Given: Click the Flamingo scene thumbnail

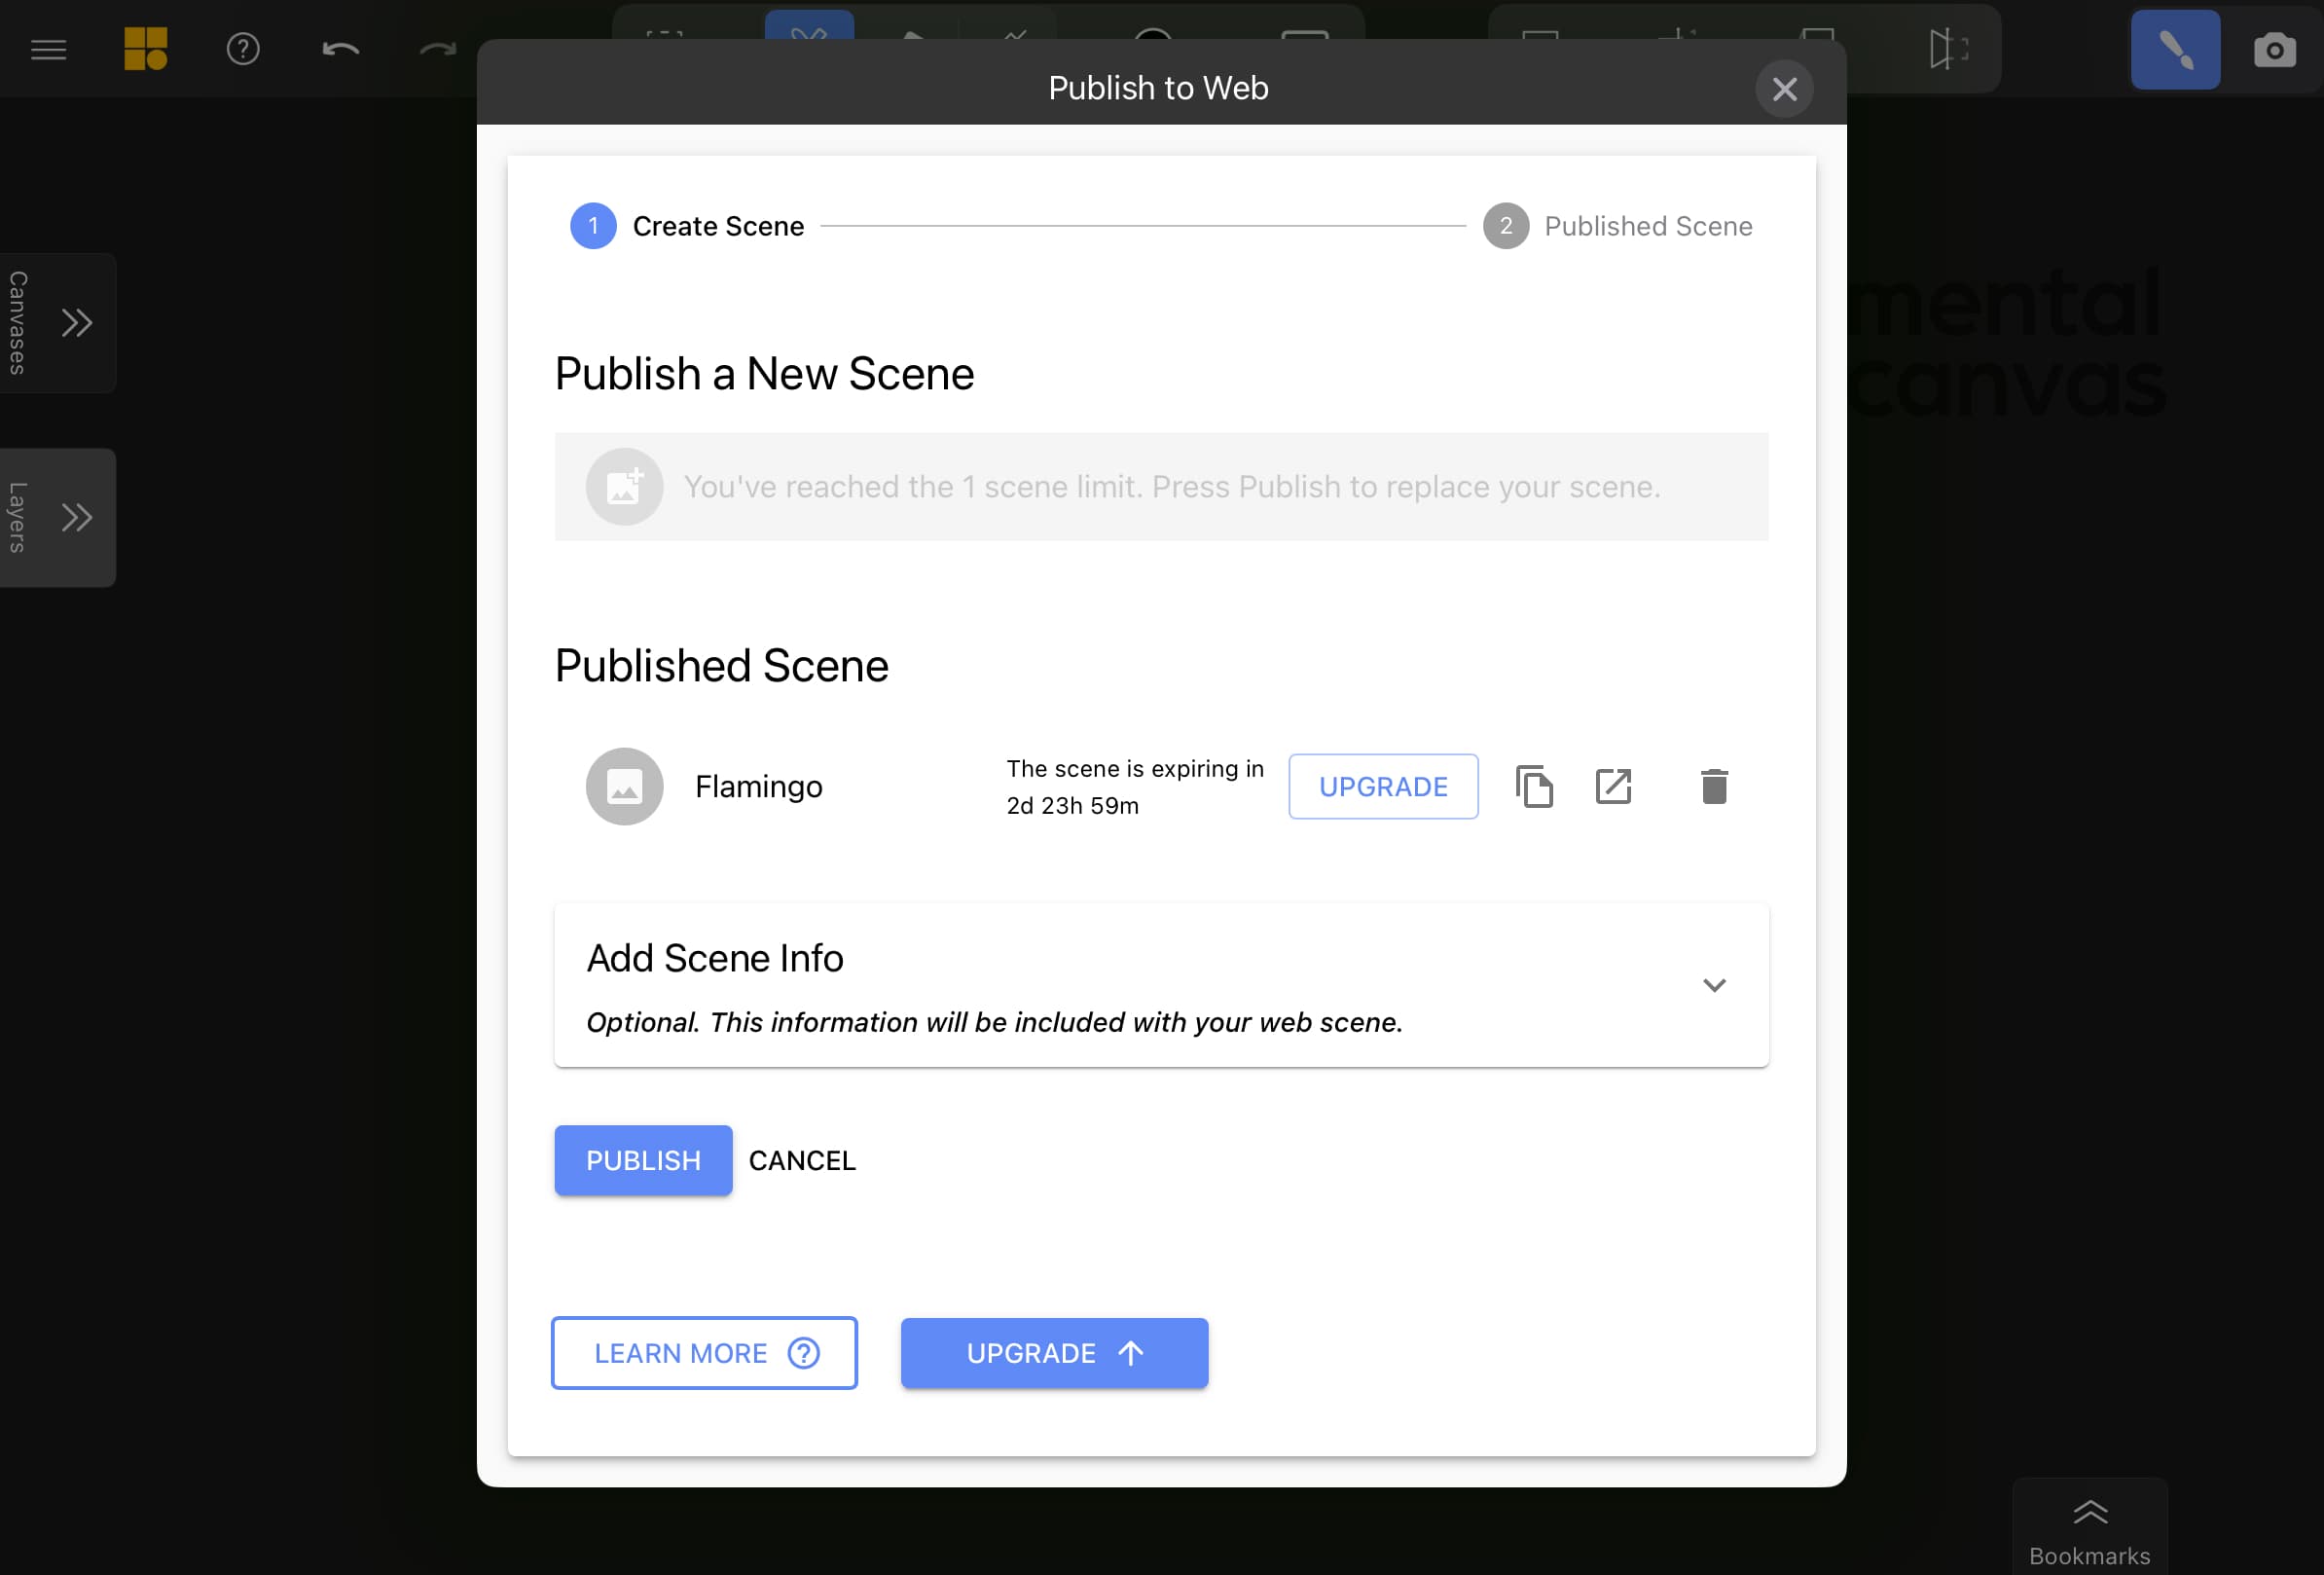Looking at the screenshot, I should pyautogui.click(x=624, y=786).
